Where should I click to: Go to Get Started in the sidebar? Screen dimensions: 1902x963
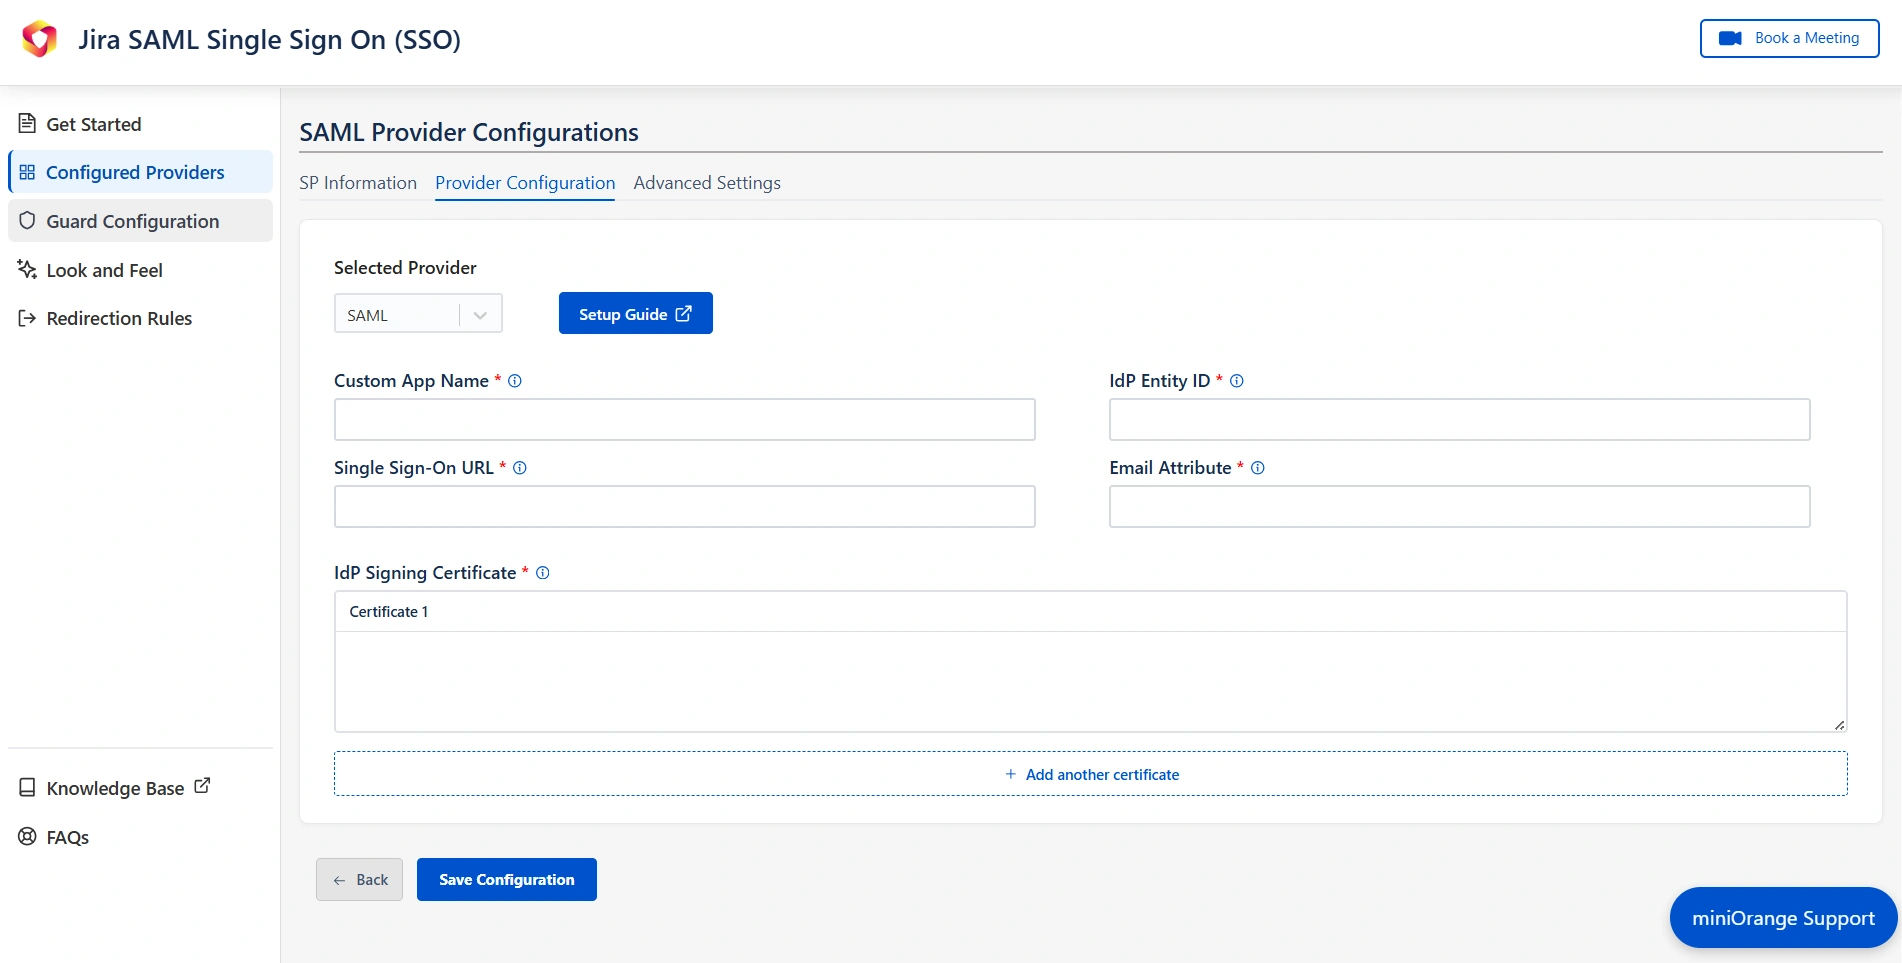[140, 124]
